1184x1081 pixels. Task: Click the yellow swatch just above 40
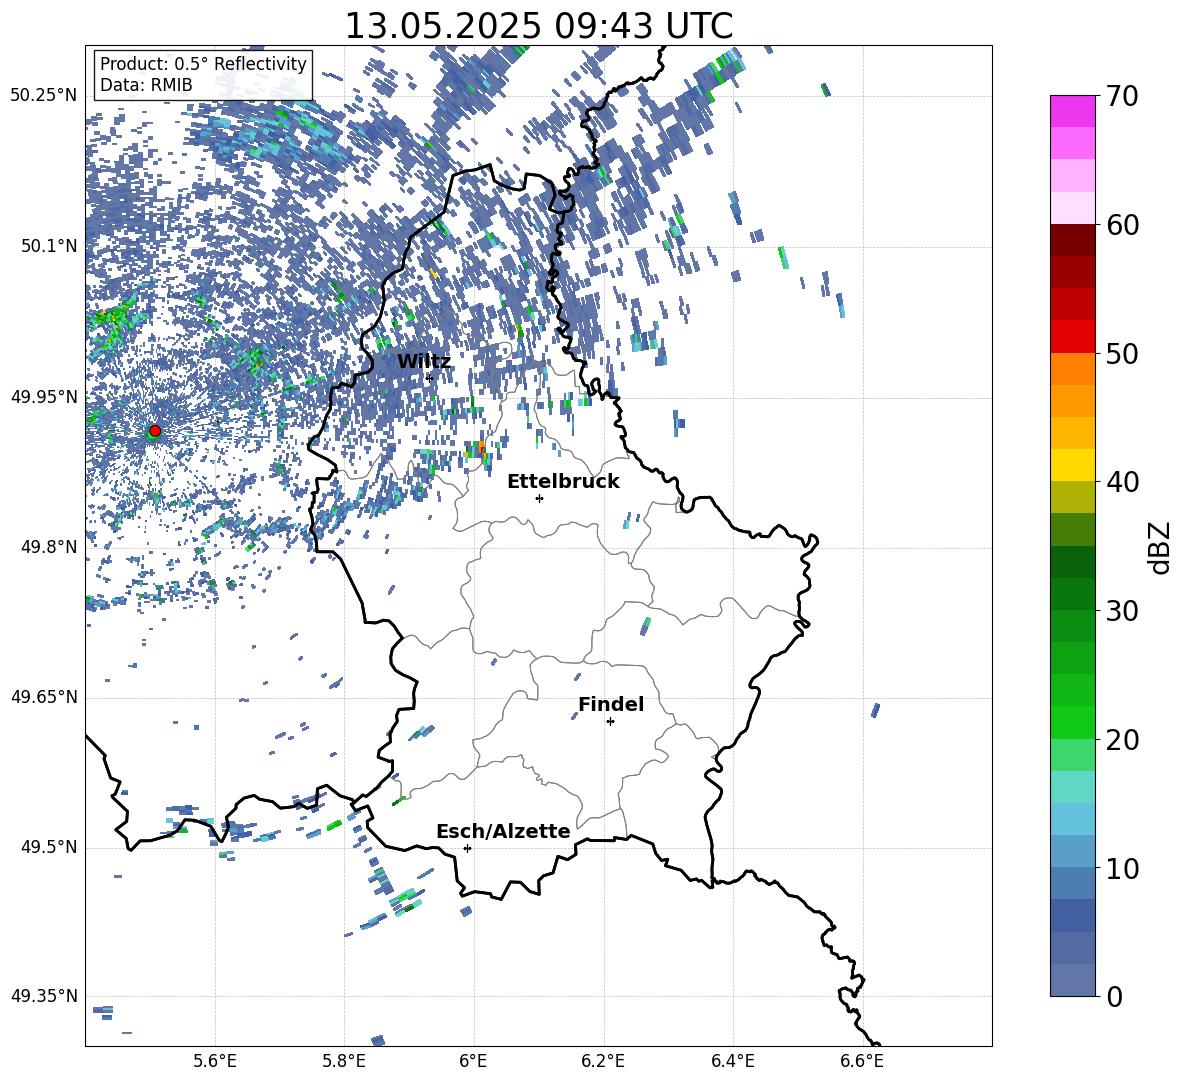(1072, 465)
